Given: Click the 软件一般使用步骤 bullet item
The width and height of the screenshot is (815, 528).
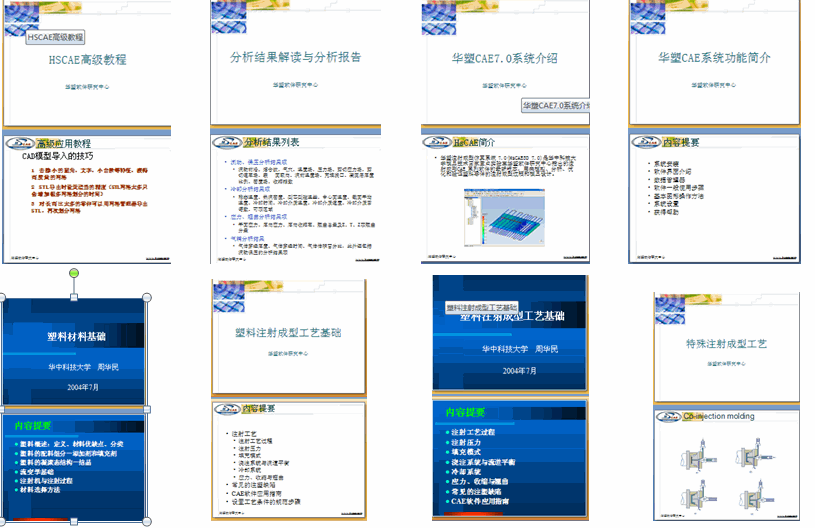Looking at the screenshot, I should click(x=679, y=188).
